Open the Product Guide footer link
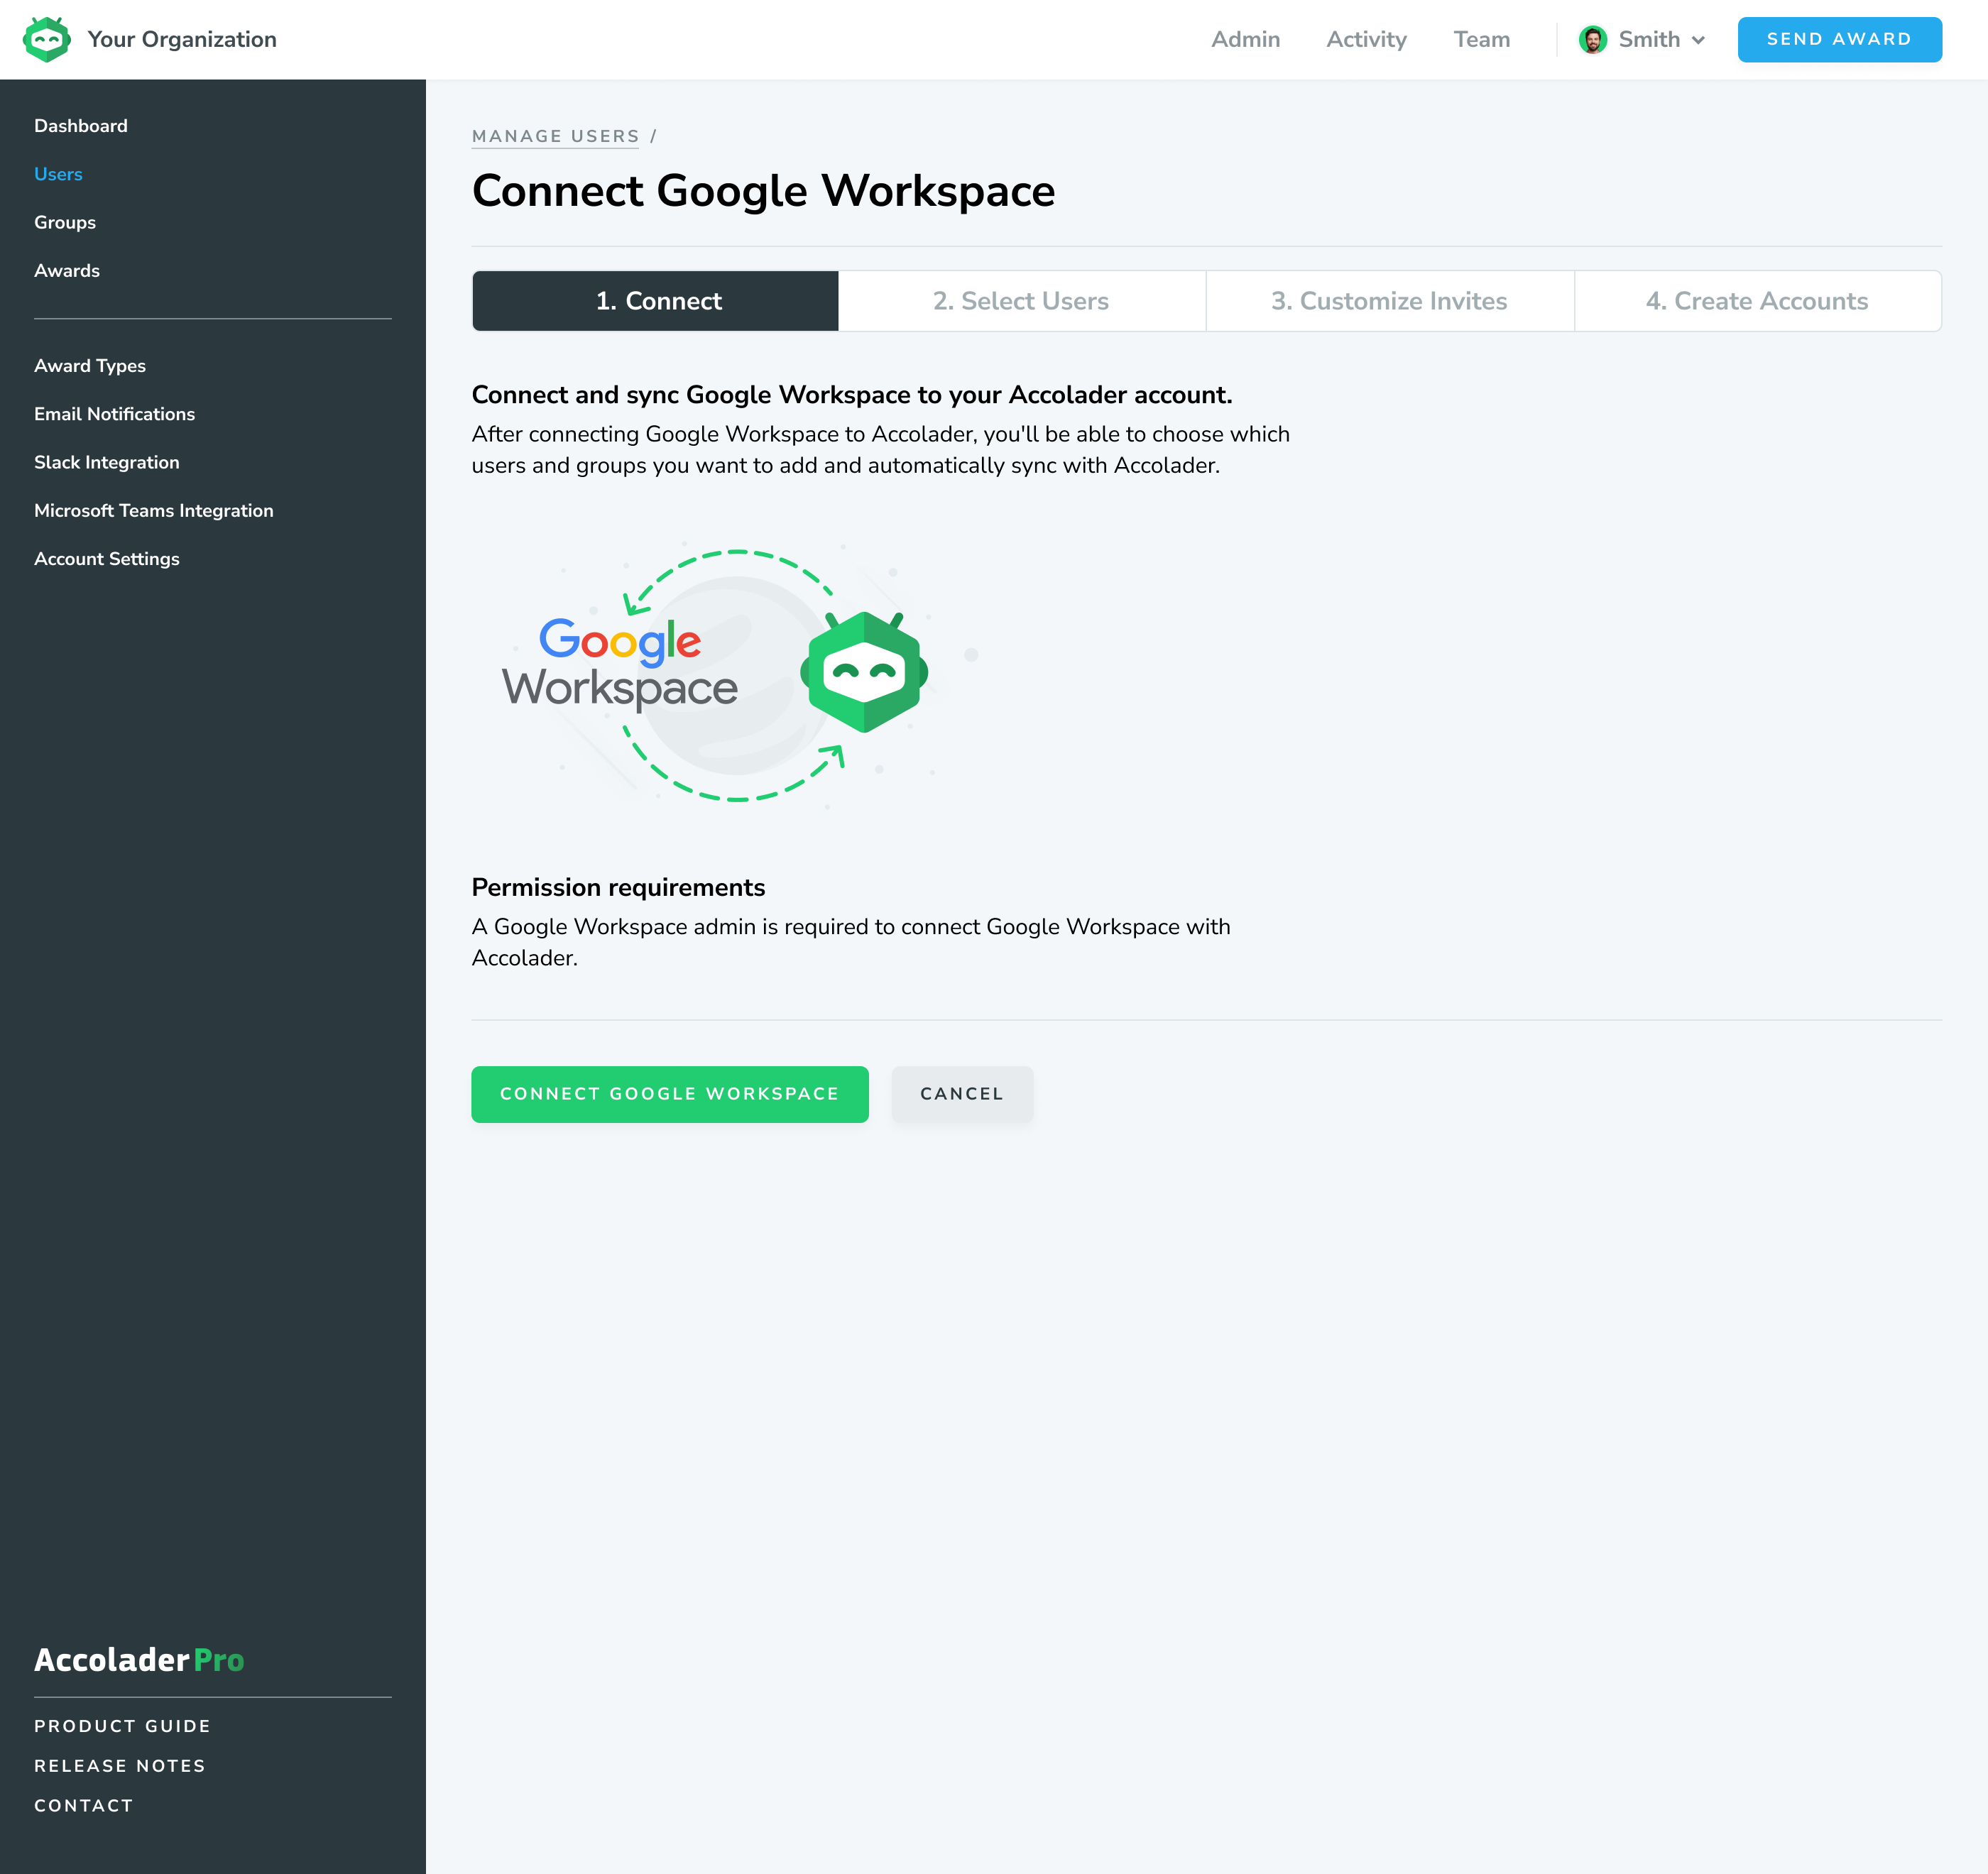The height and width of the screenshot is (1874, 1988). pos(122,1726)
